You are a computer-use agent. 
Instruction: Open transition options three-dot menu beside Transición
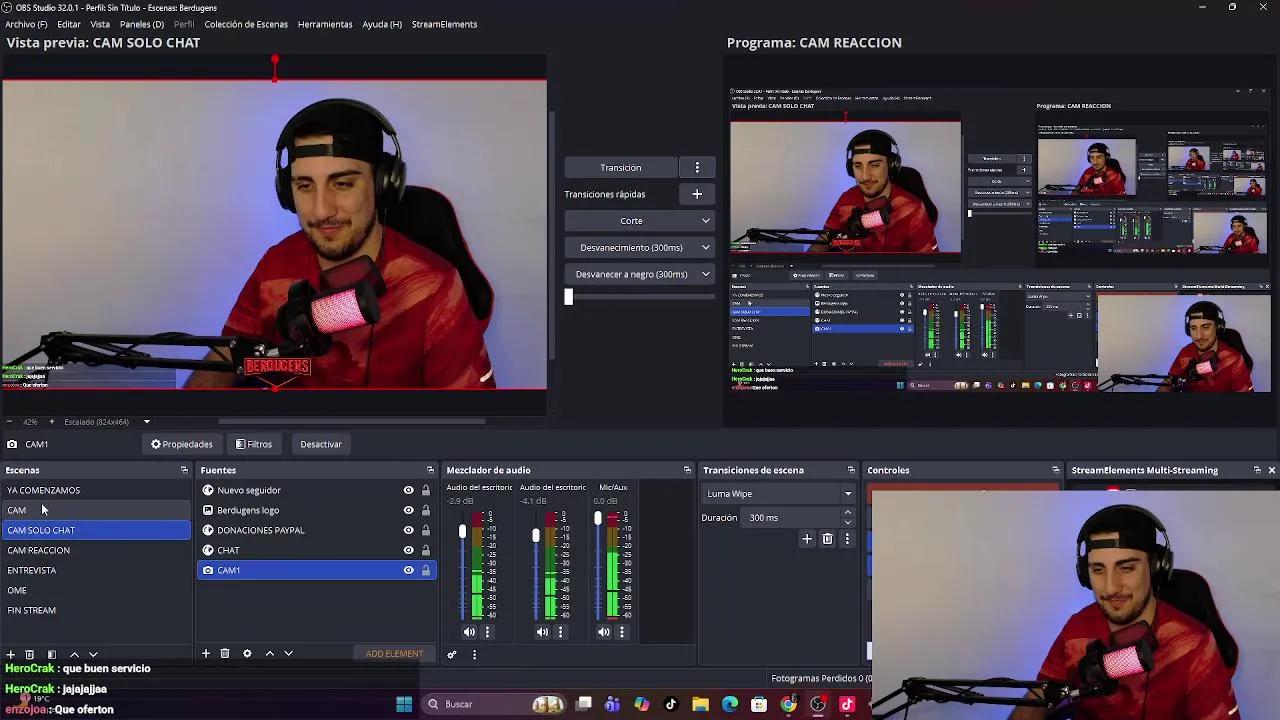[697, 168]
